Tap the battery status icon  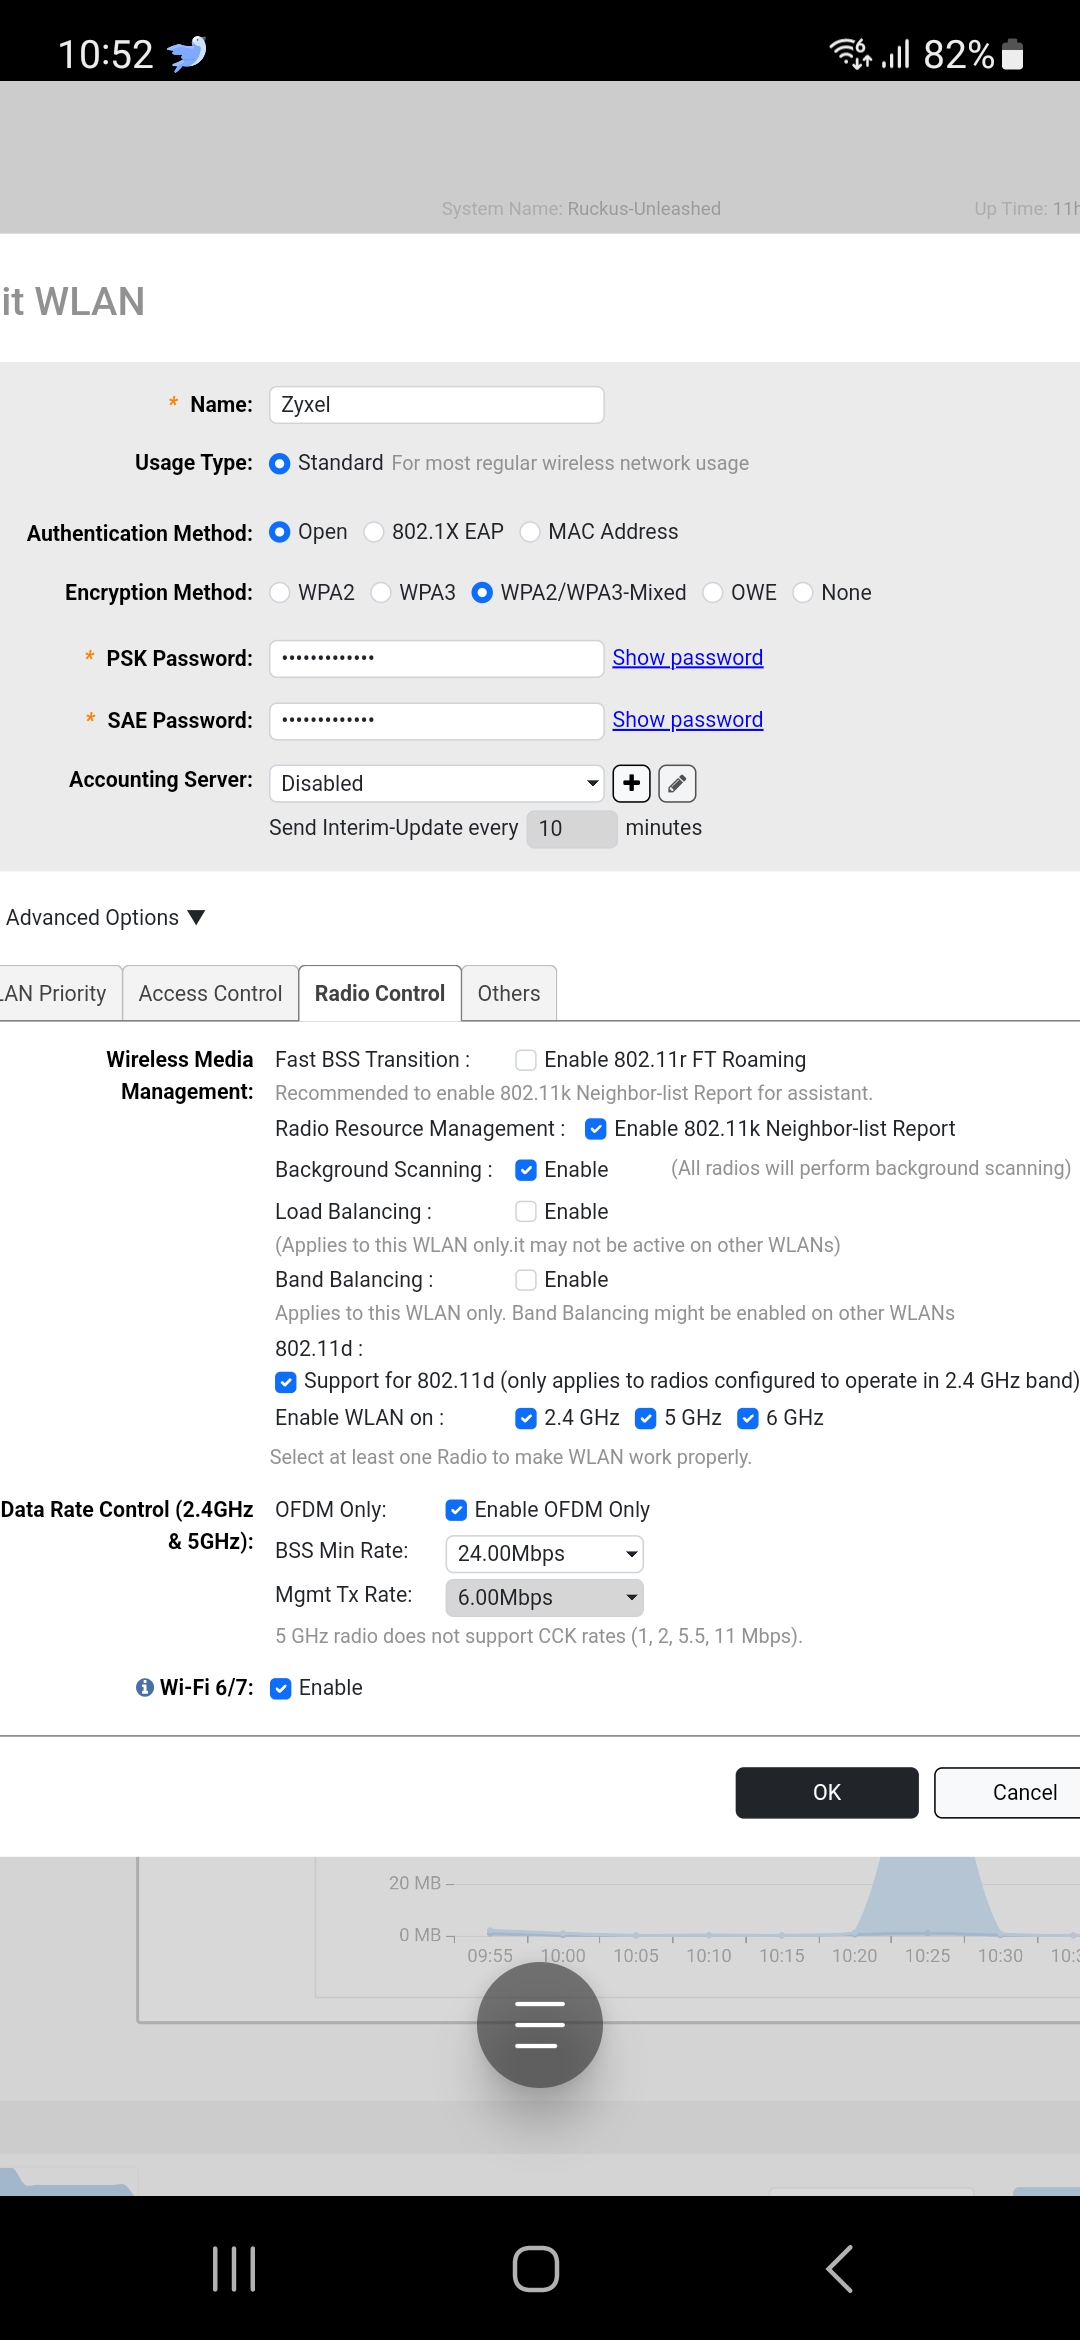(1012, 54)
